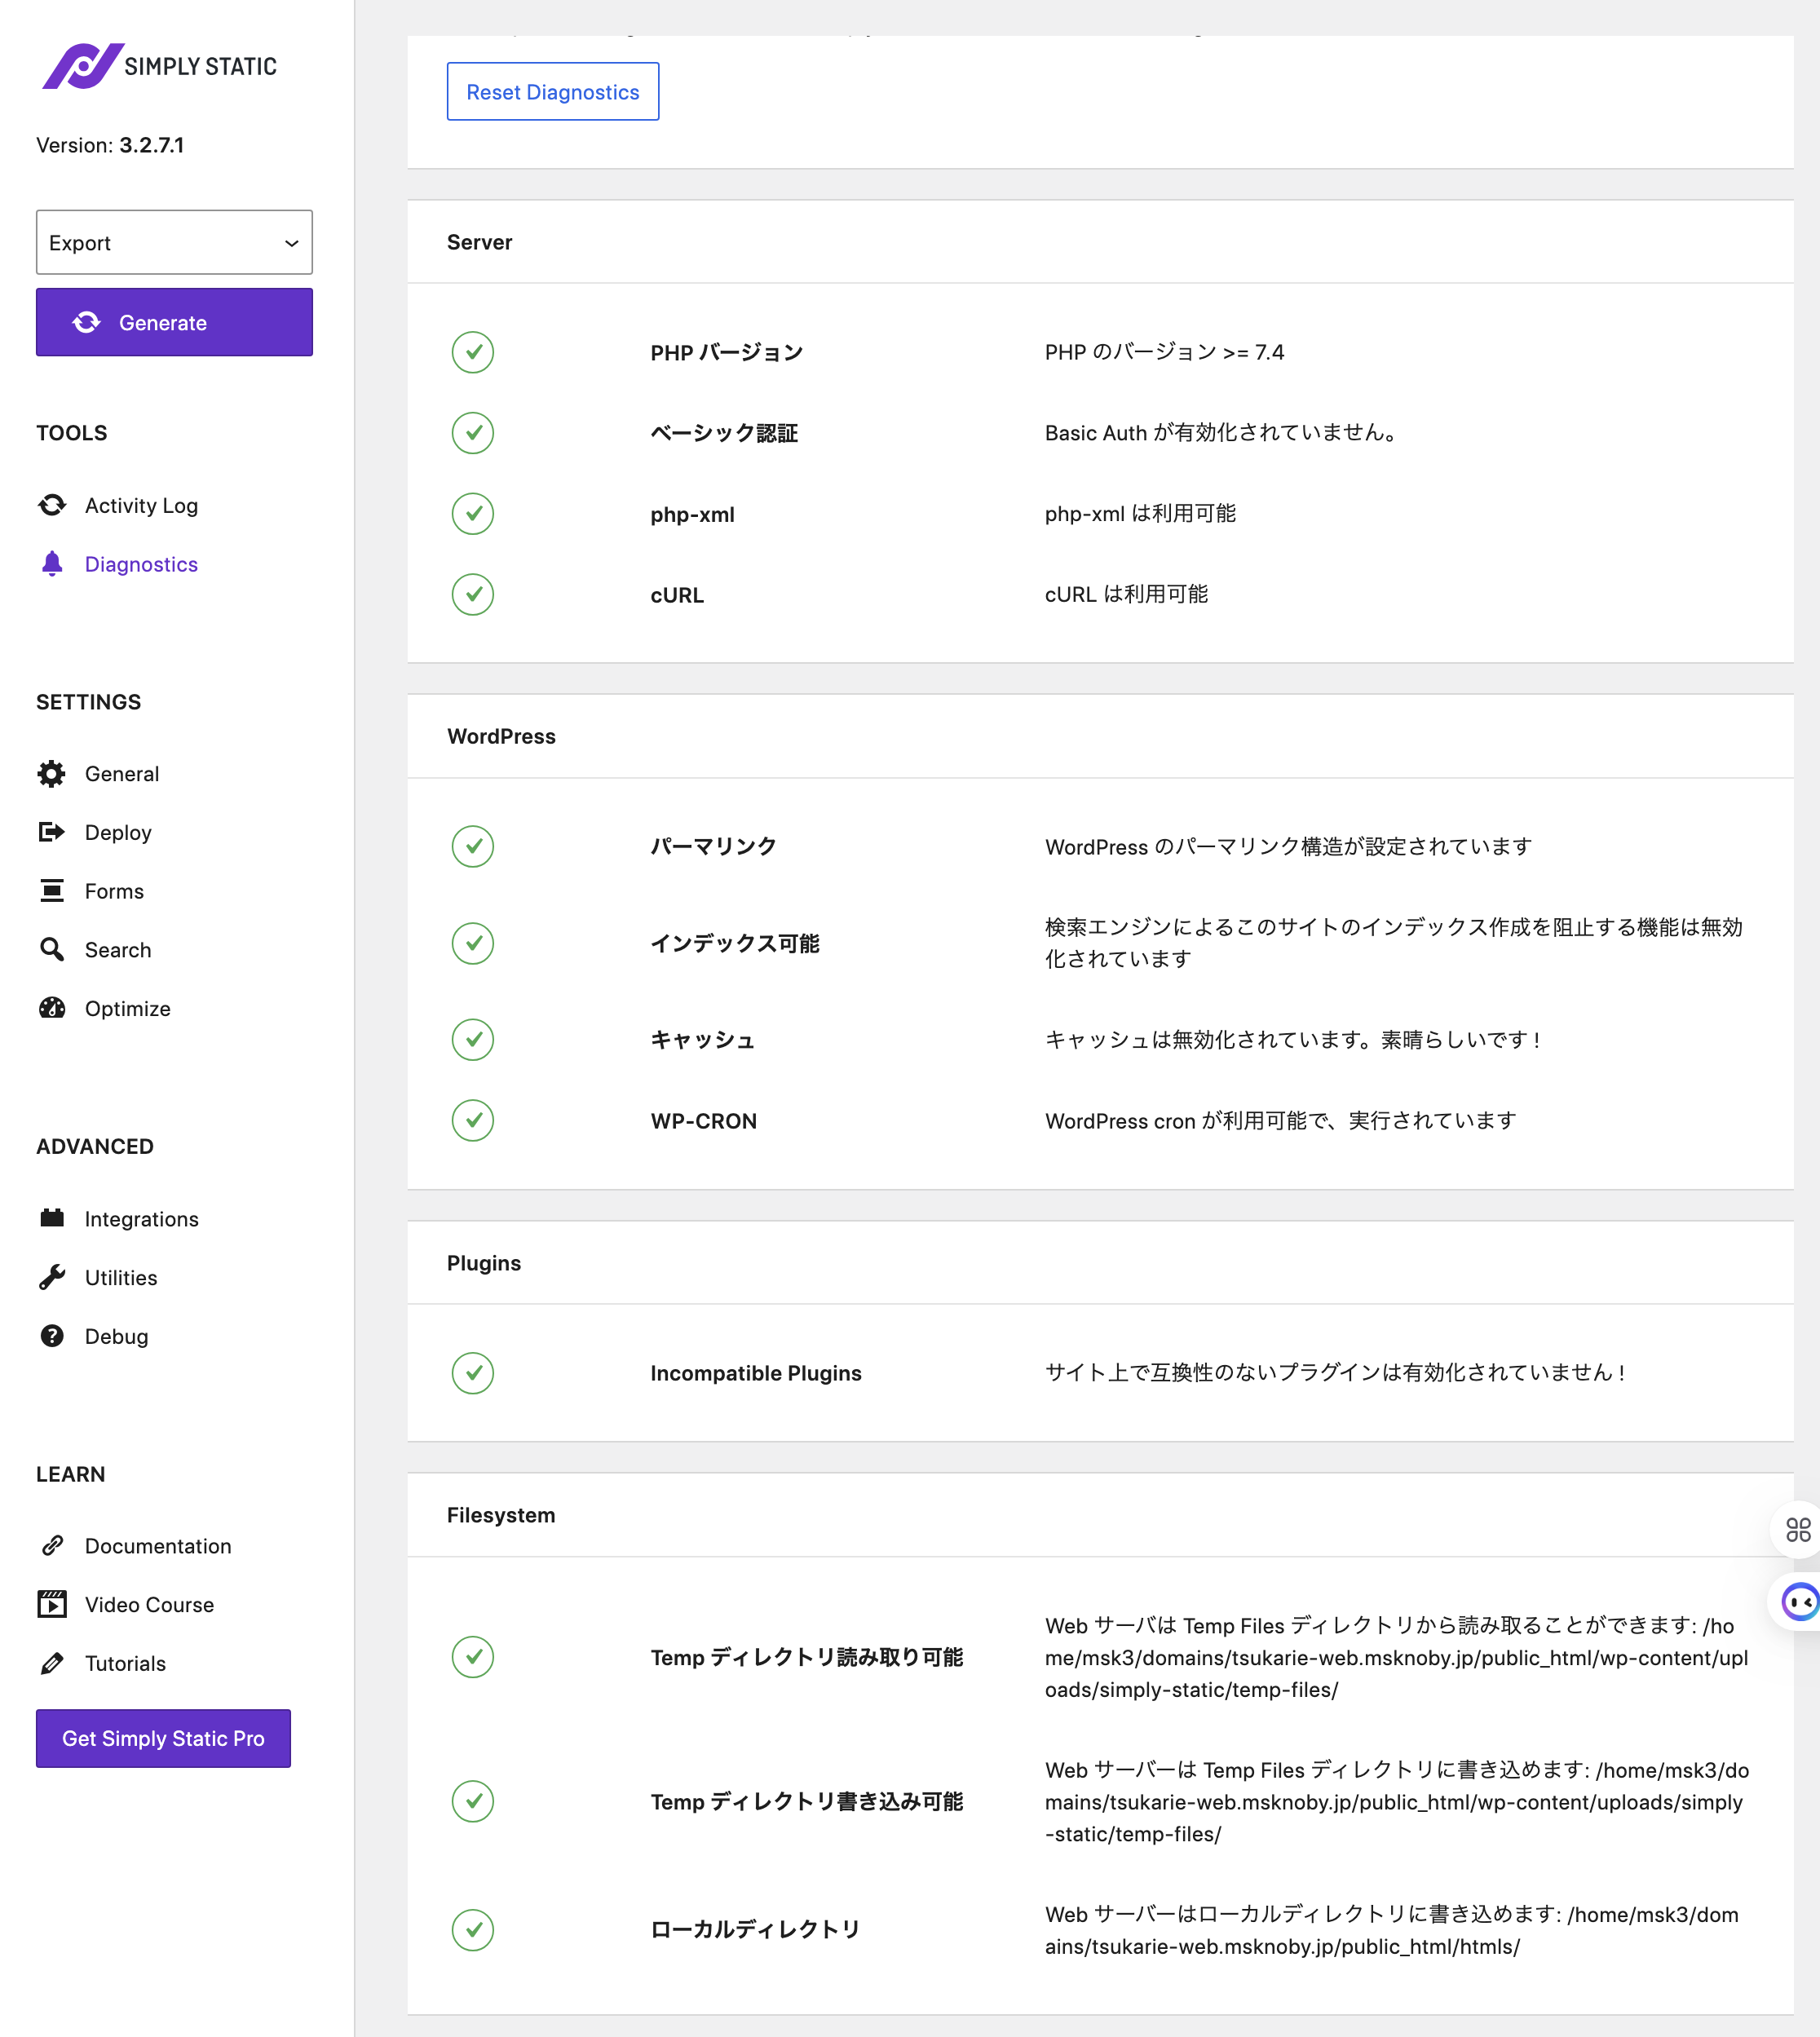Open Tutorials via pencil icon
The height and width of the screenshot is (2037, 1820).
(52, 1663)
